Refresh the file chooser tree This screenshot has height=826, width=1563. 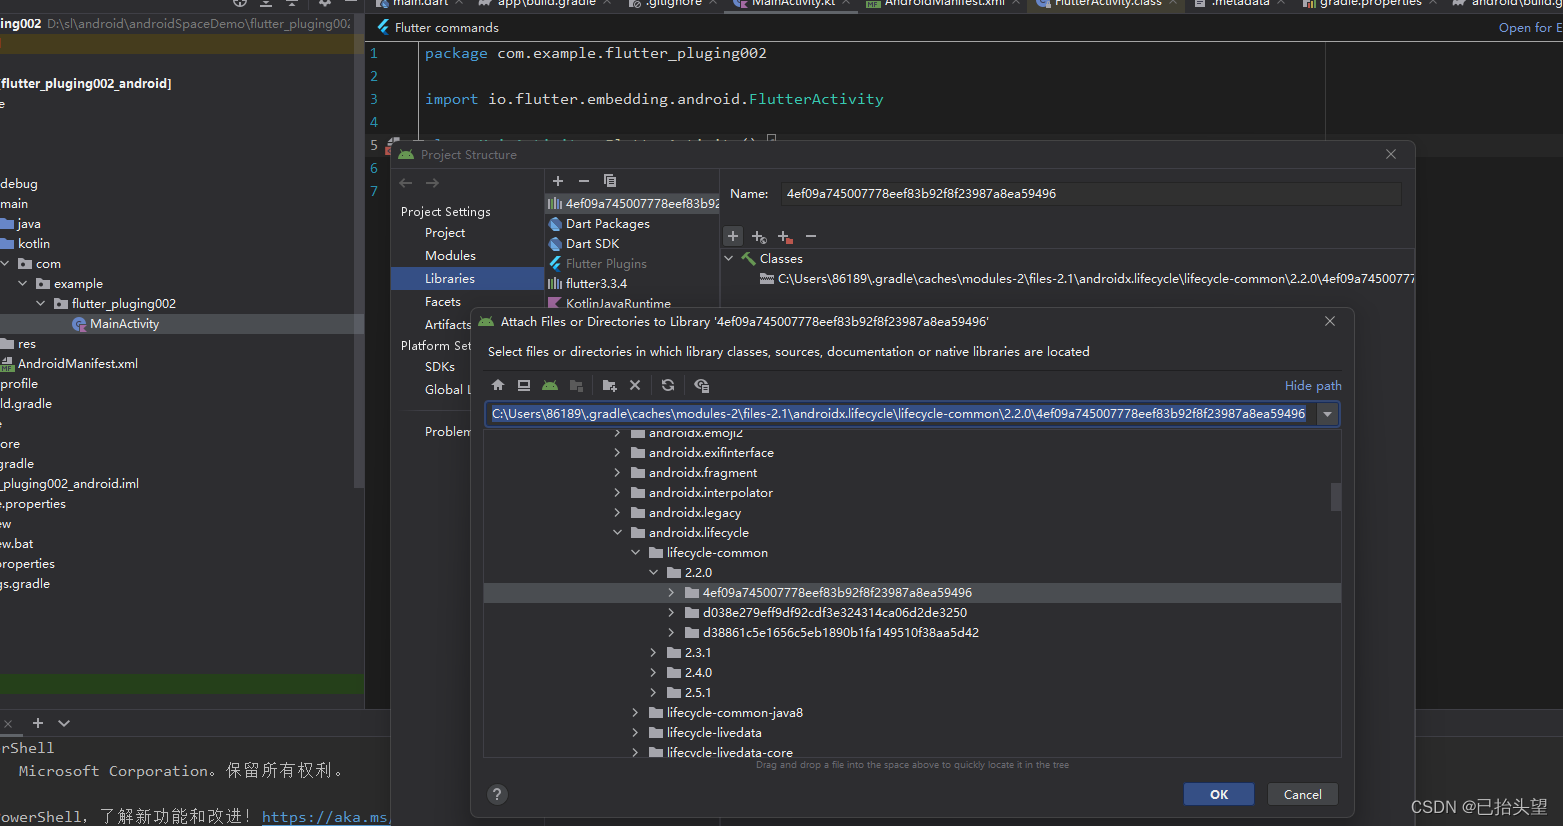[668, 385]
